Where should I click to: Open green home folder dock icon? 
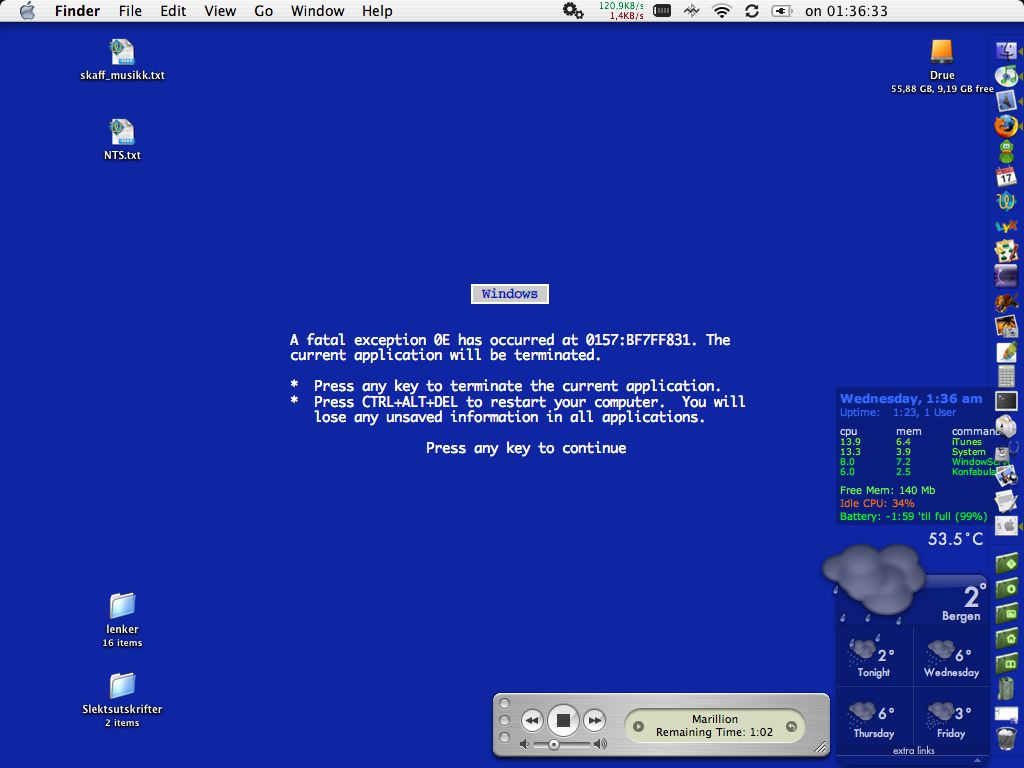[1006, 637]
